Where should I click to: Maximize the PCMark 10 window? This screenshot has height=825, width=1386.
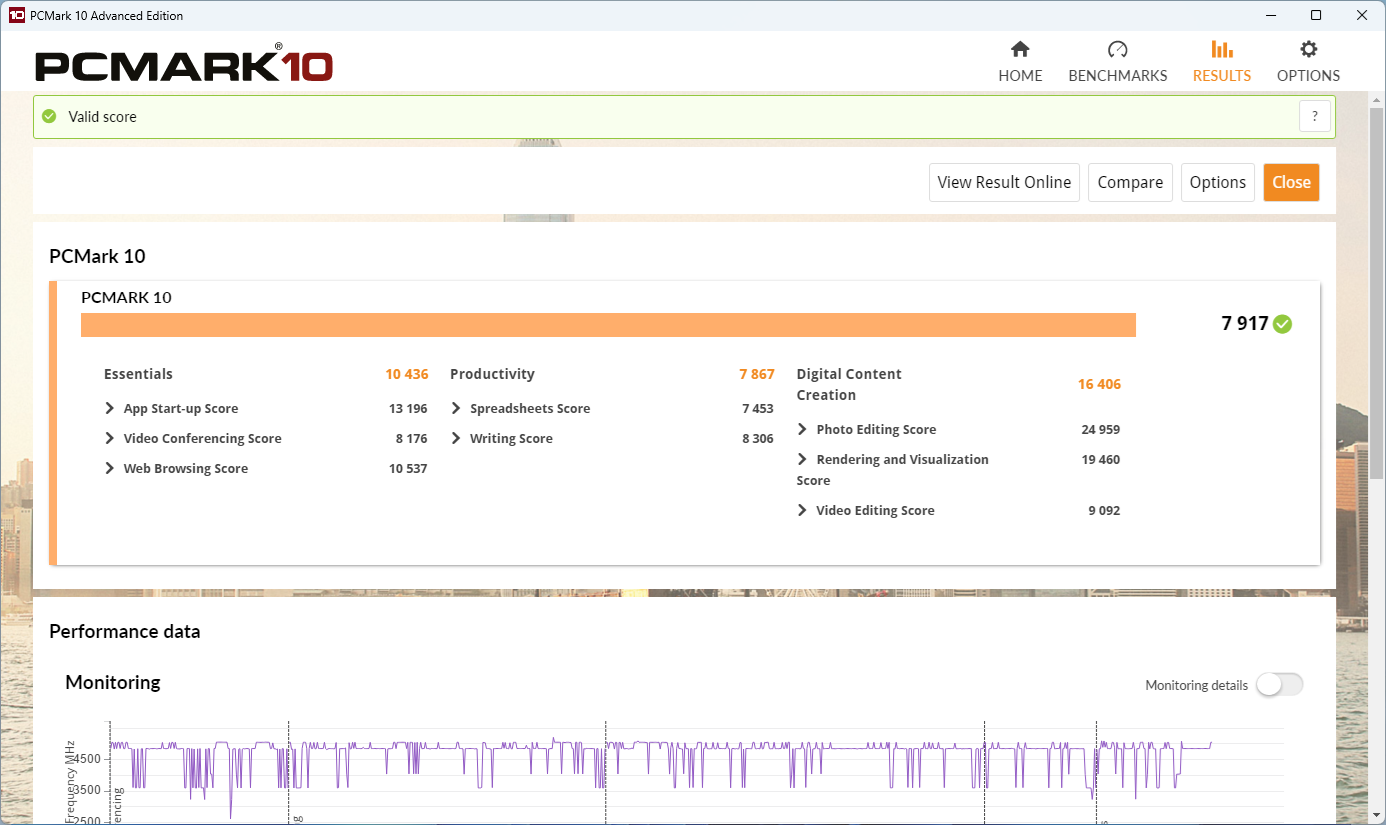tap(1316, 15)
